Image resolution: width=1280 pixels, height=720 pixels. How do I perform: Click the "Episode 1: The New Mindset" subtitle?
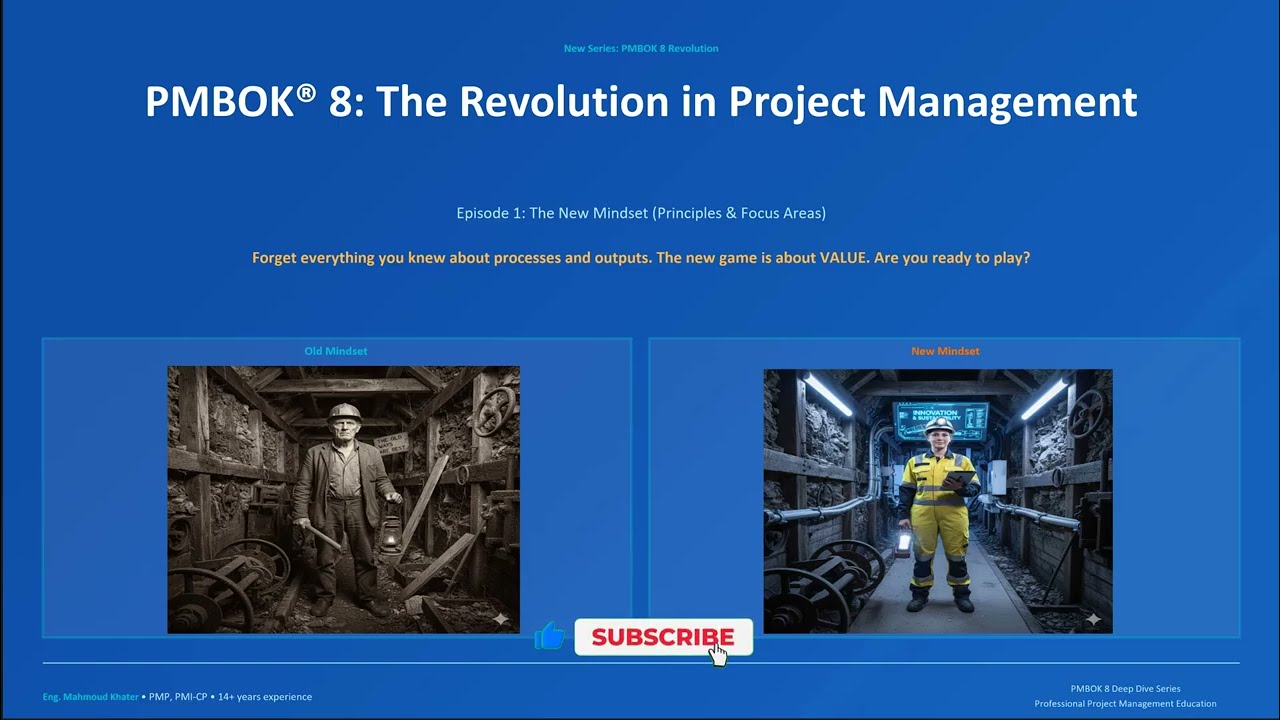[x=641, y=213]
